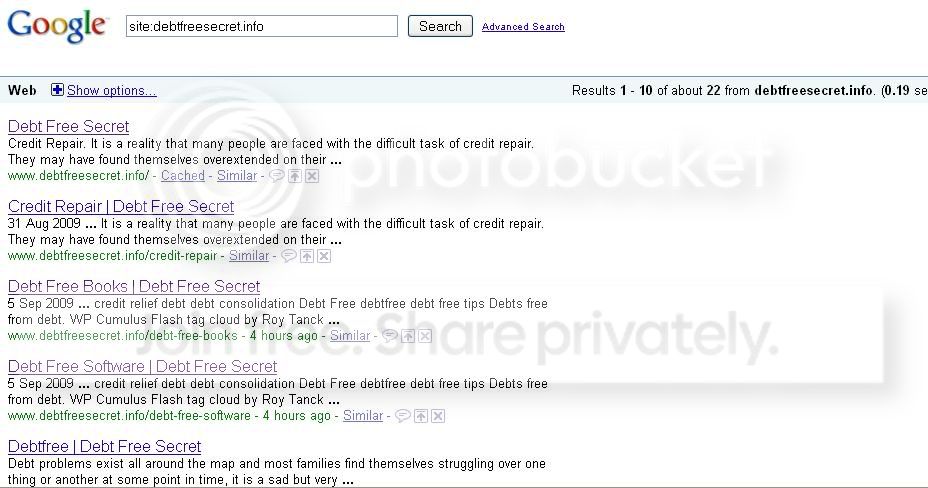Promote the debt-free-books result with arrow icon
This screenshot has height=488, width=928.
pos(408,335)
